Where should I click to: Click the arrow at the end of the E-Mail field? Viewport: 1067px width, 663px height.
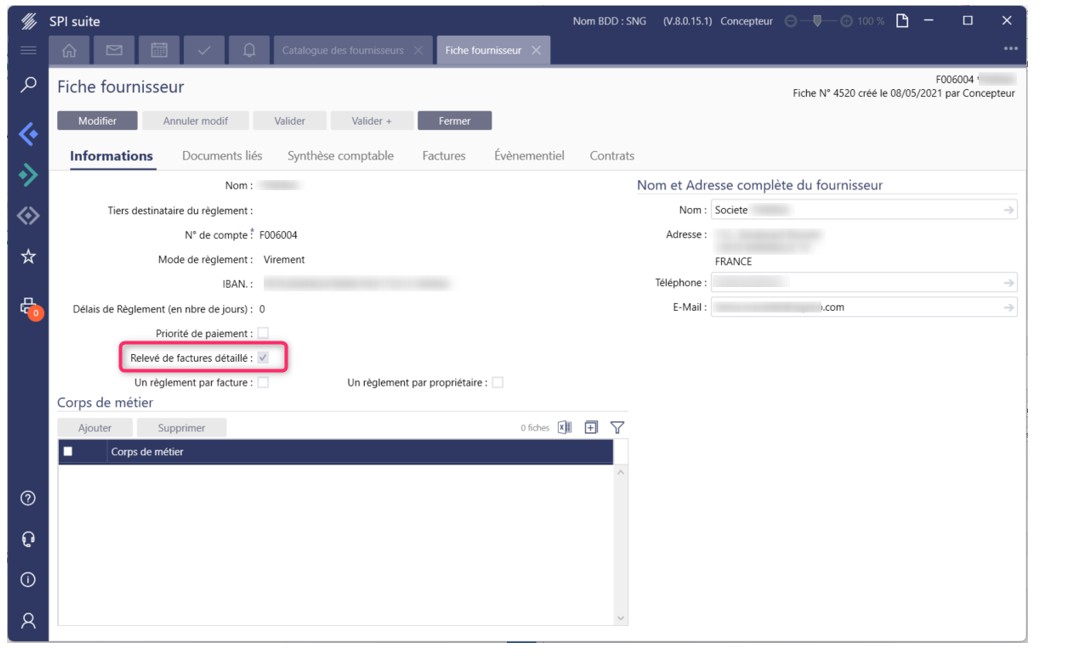[1008, 308]
